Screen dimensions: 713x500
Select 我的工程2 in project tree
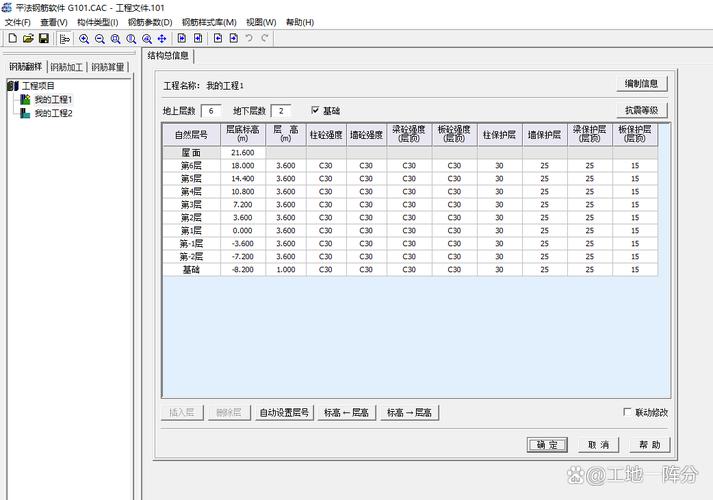tap(53, 113)
